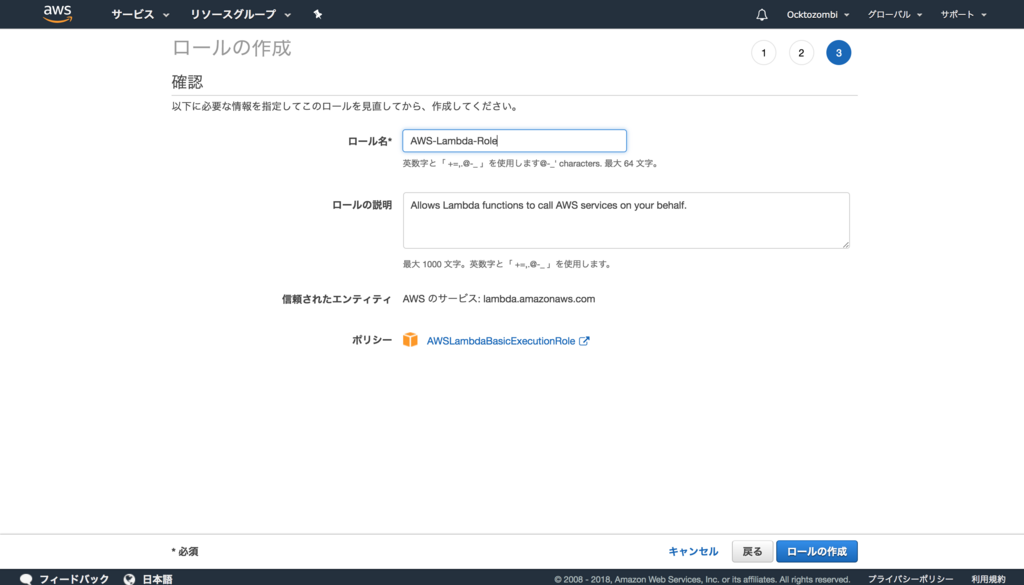Open the プライバシーポリシー link
Image resolution: width=1024 pixels, height=585 pixels.
pyautogui.click(x=910, y=579)
